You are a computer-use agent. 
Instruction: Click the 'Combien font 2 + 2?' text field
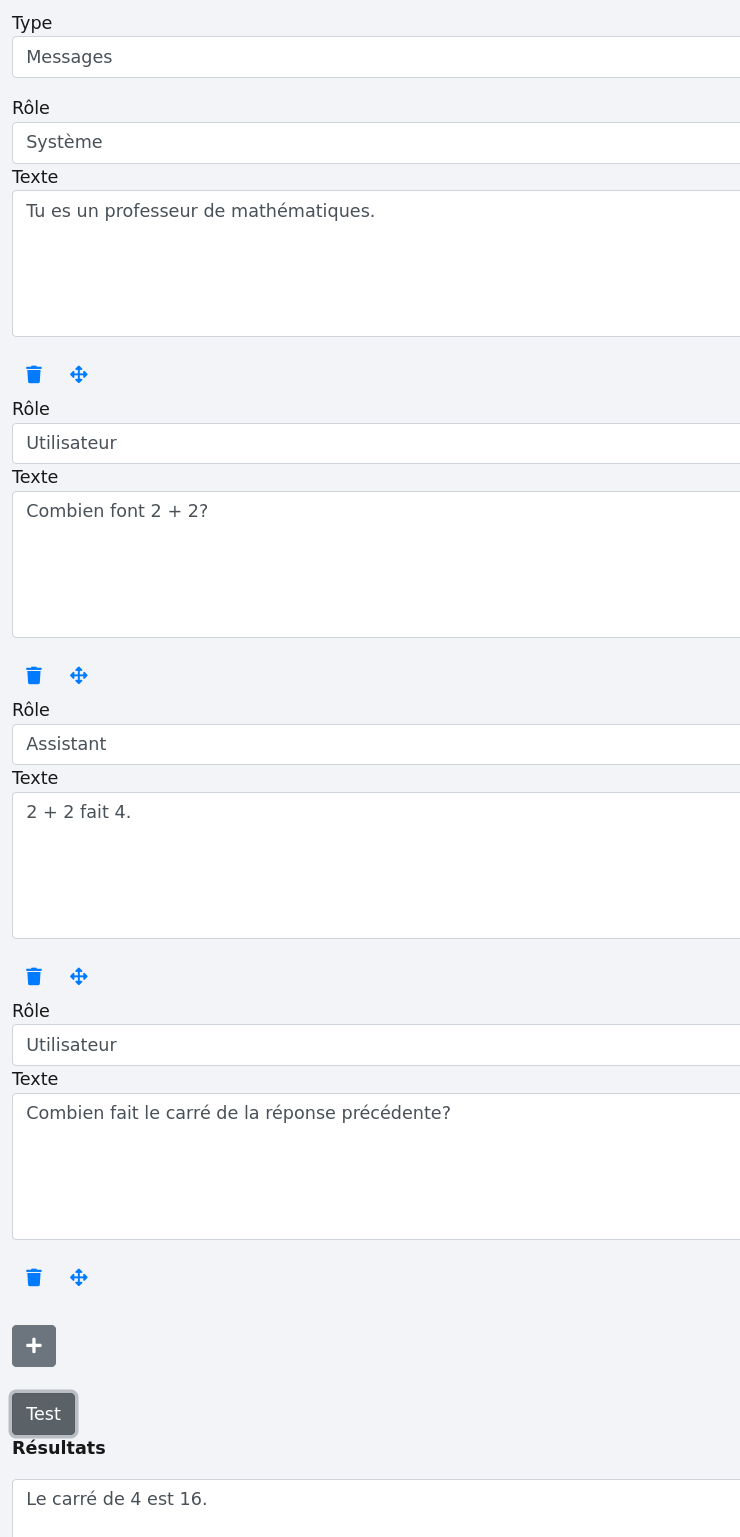pos(376,564)
